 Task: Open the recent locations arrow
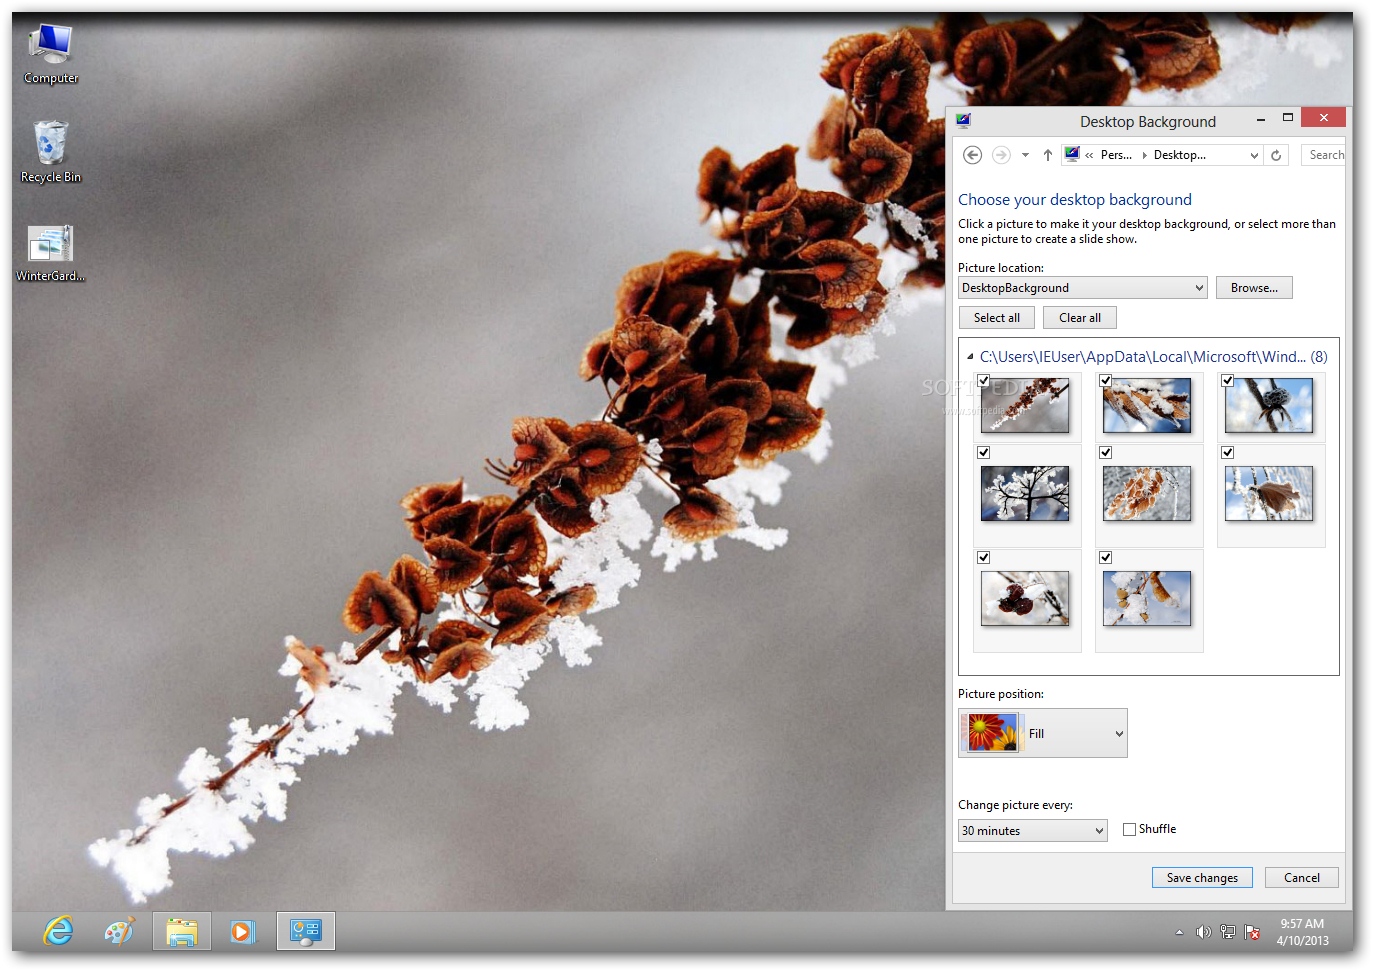point(1025,155)
